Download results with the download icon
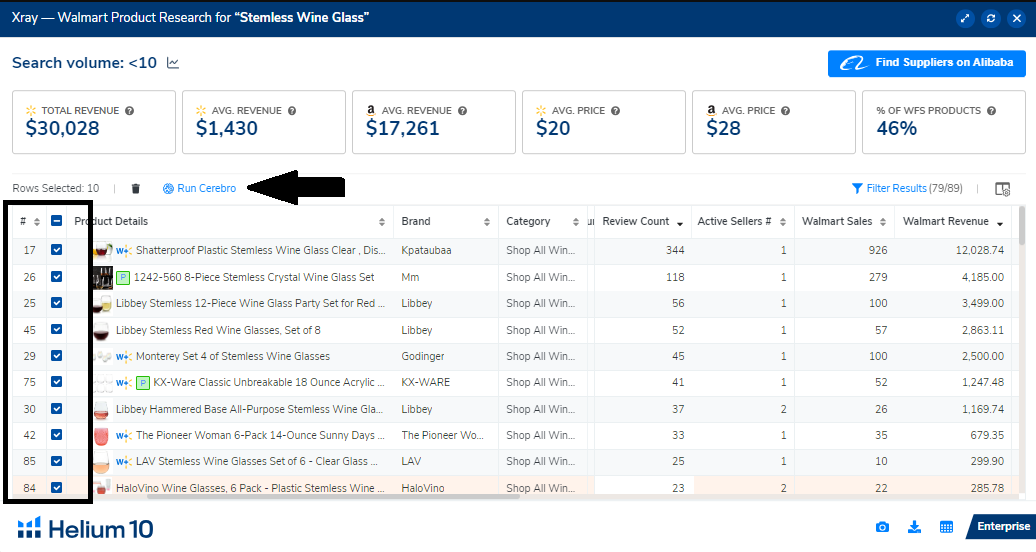This screenshot has height=552, width=1036. click(914, 527)
